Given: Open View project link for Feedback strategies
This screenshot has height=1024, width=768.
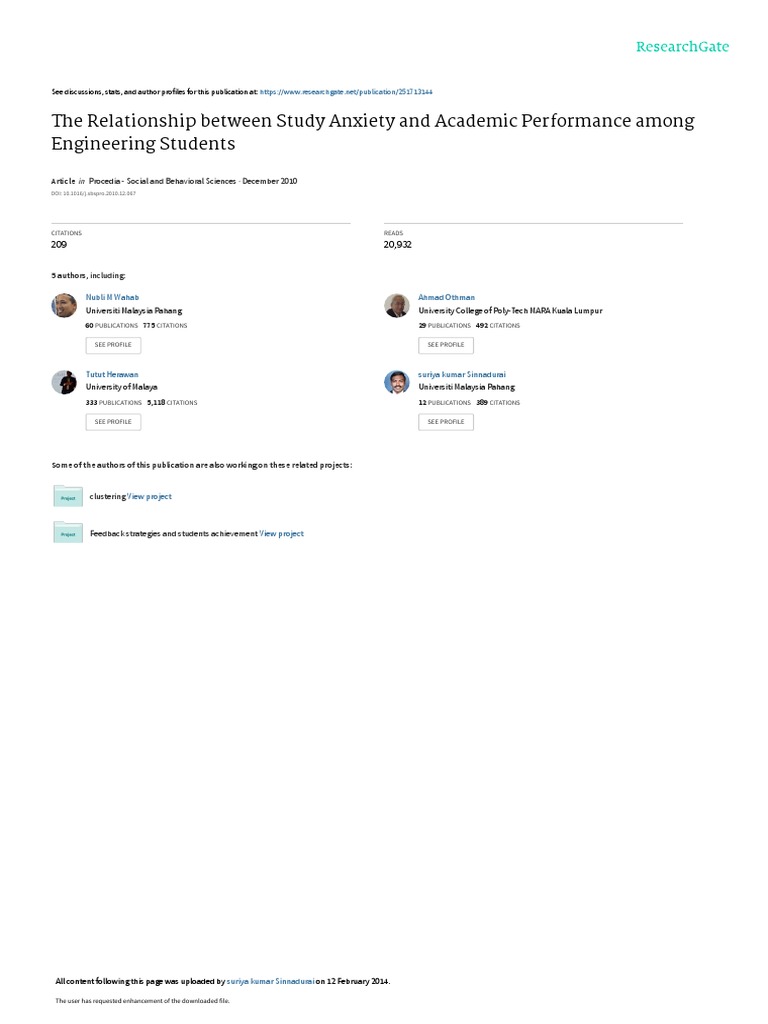Looking at the screenshot, I should pyautogui.click(x=282, y=534).
